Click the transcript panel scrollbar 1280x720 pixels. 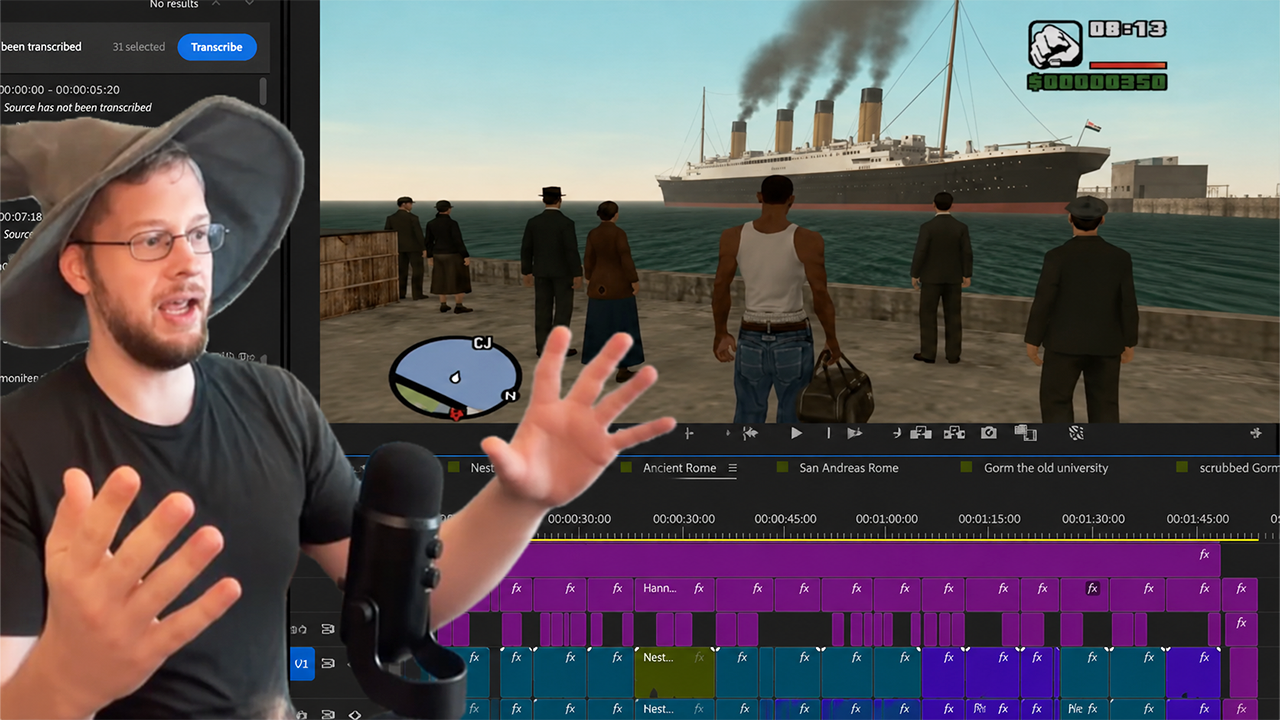[263, 90]
